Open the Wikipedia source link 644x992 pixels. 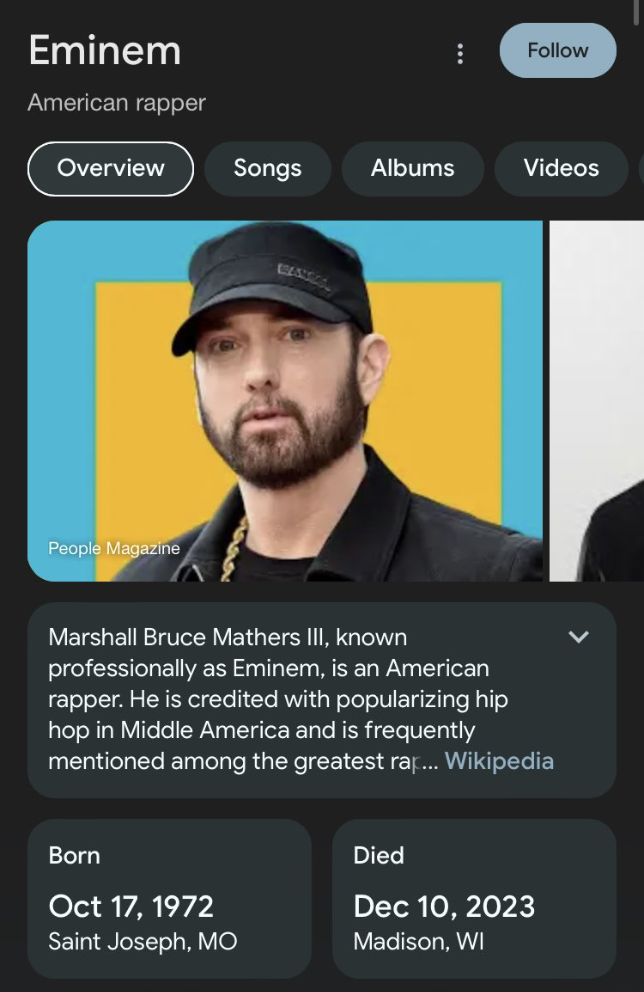tap(499, 761)
